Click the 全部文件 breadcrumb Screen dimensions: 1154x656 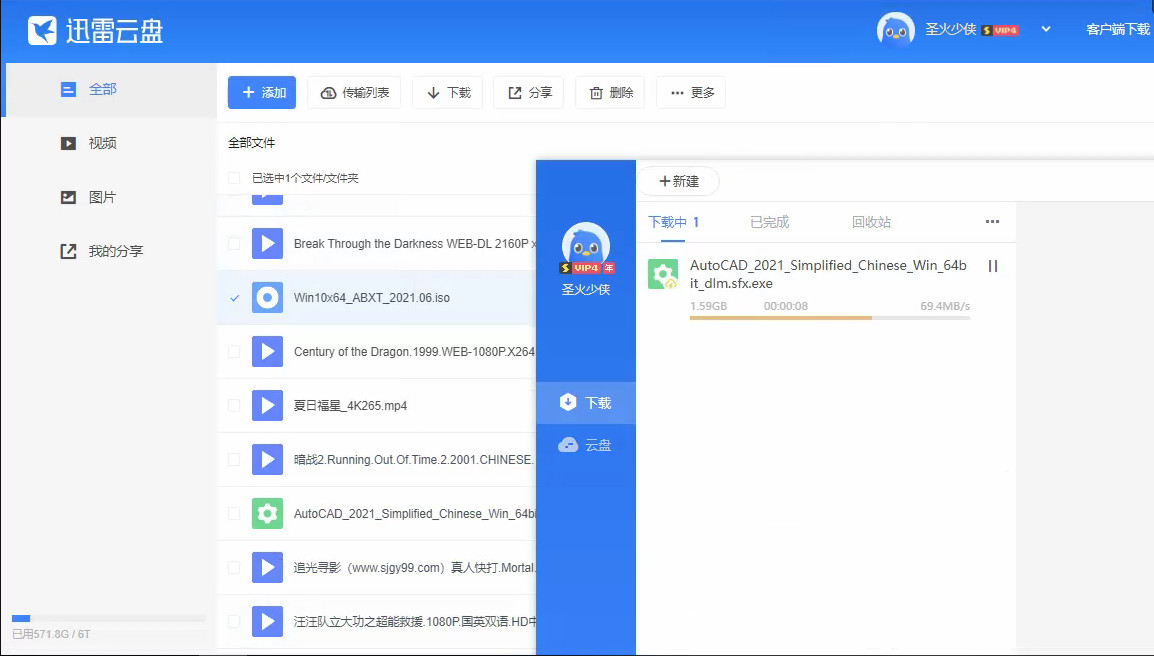pyautogui.click(x=251, y=143)
